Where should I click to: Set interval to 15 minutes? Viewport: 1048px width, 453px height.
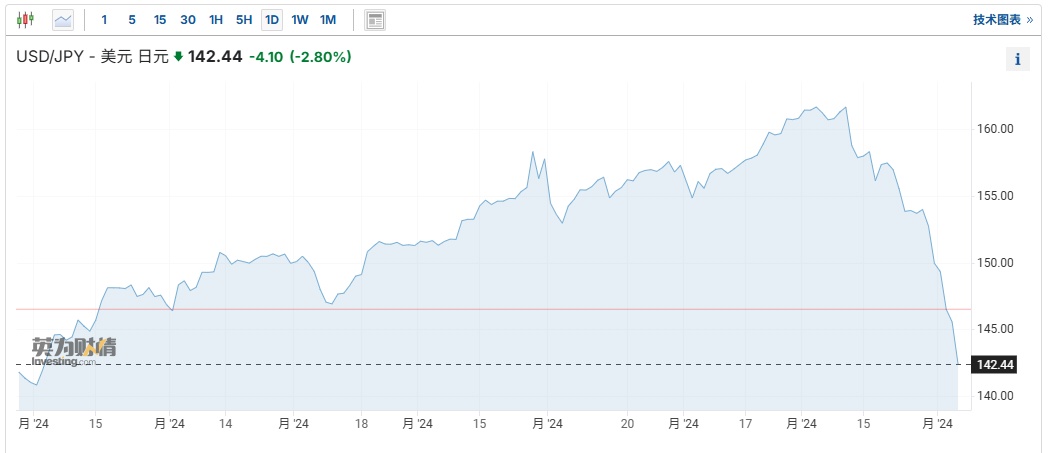point(160,19)
